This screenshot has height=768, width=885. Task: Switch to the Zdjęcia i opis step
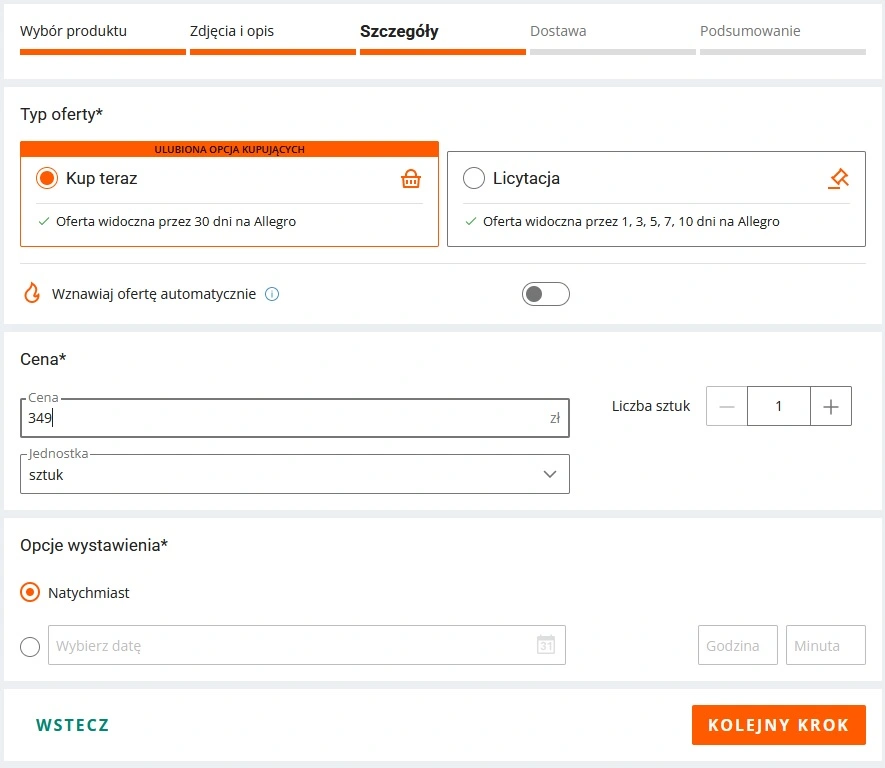[x=232, y=31]
